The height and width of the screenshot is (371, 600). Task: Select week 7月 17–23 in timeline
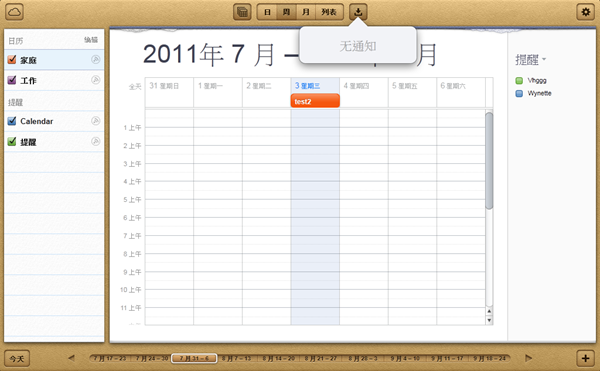(110, 358)
